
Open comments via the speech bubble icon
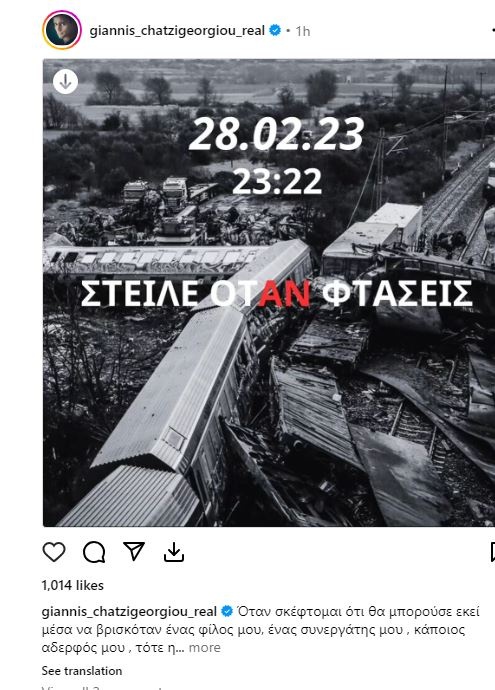[x=94, y=552]
